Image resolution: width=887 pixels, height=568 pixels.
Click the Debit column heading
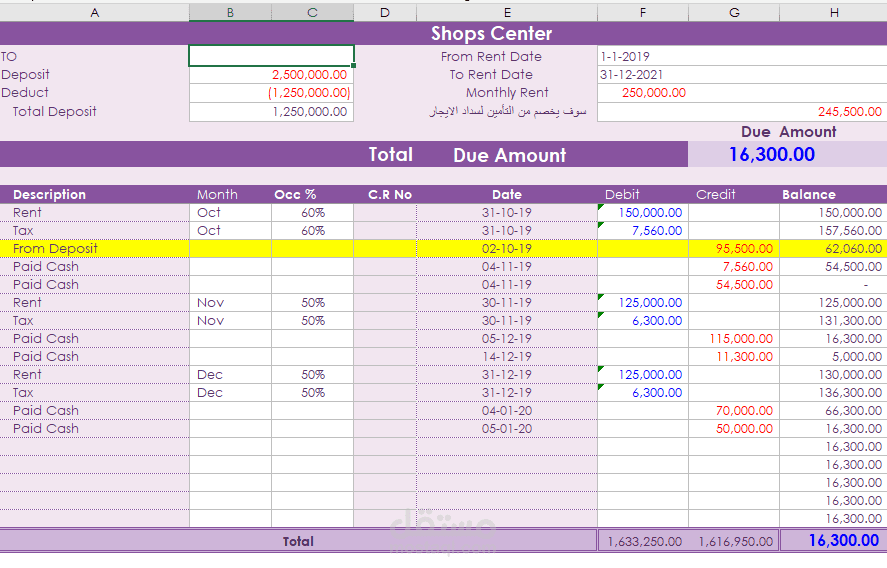pyautogui.click(x=622, y=195)
